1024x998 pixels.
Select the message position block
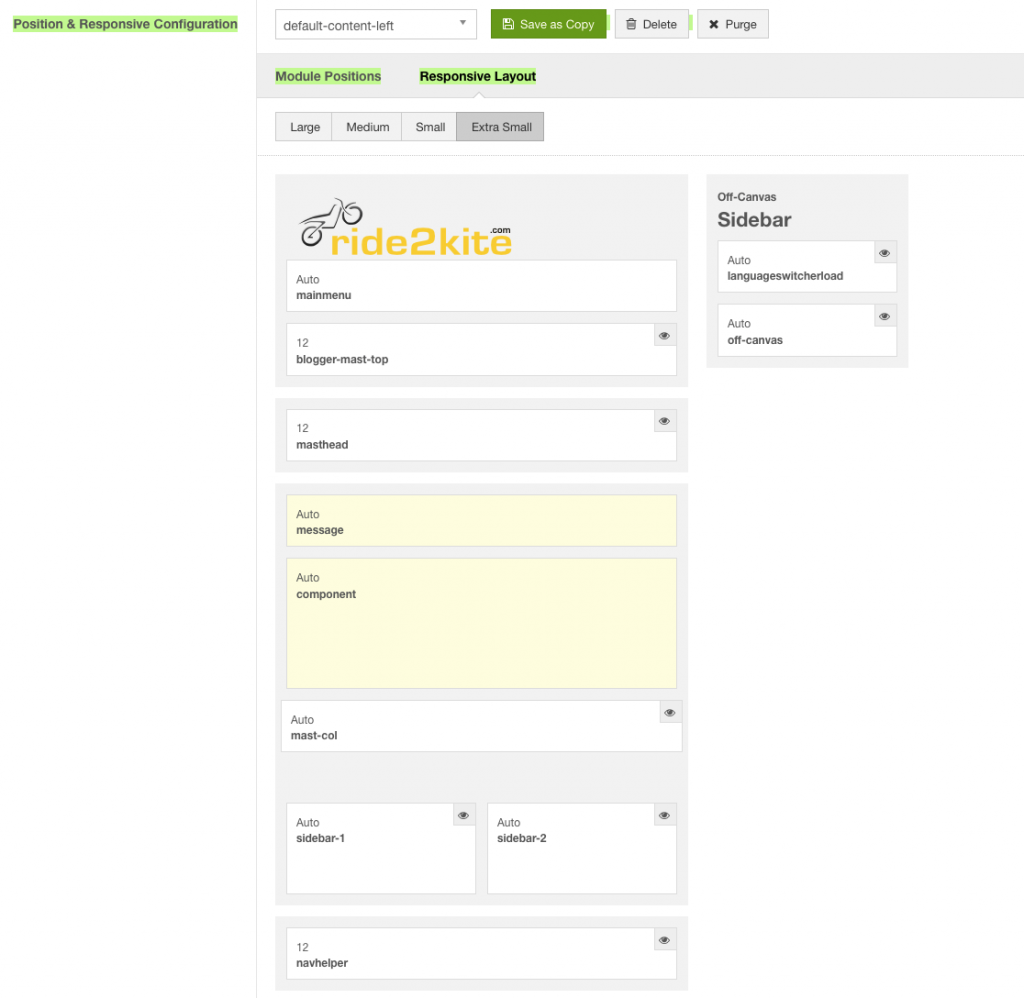tap(481, 521)
